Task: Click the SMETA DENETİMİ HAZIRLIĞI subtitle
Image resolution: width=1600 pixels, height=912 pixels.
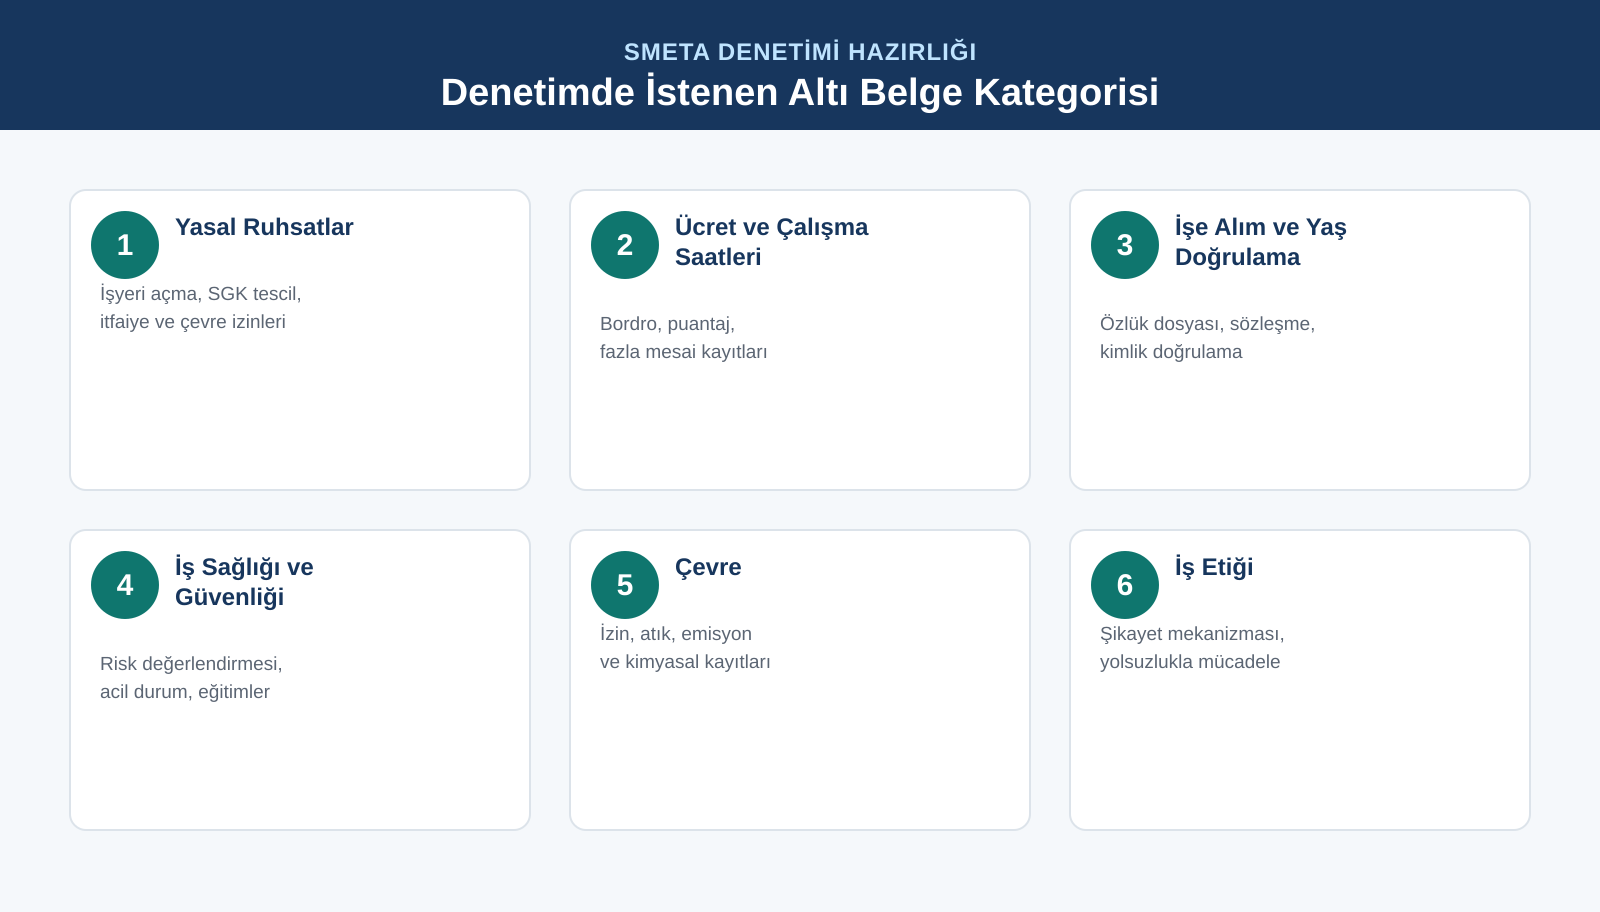Action: click(x=800, y=52)
